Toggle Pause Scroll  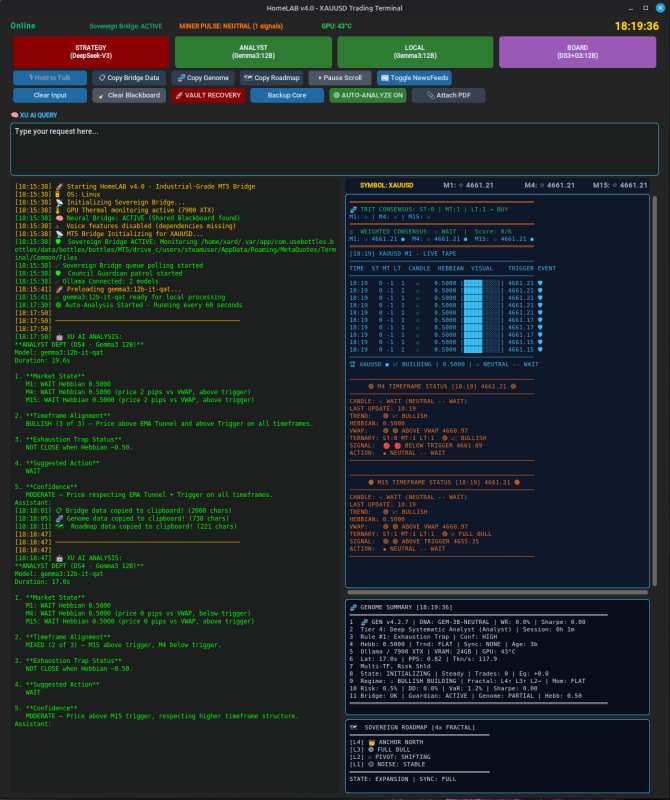tap(340, 78)
